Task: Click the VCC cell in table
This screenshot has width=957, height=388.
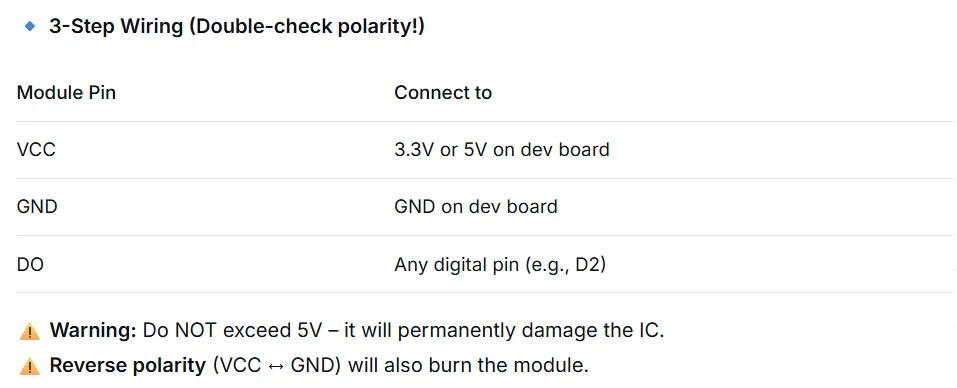Action: 36,149
